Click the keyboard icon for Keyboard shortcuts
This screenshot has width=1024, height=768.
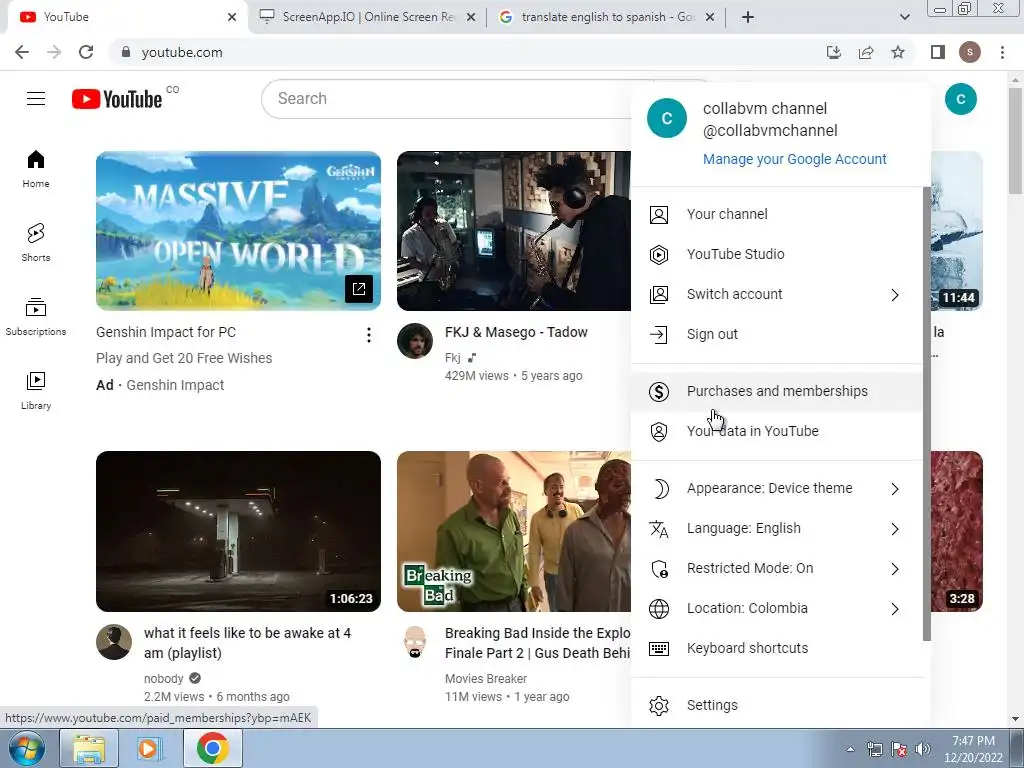point(659,648)
